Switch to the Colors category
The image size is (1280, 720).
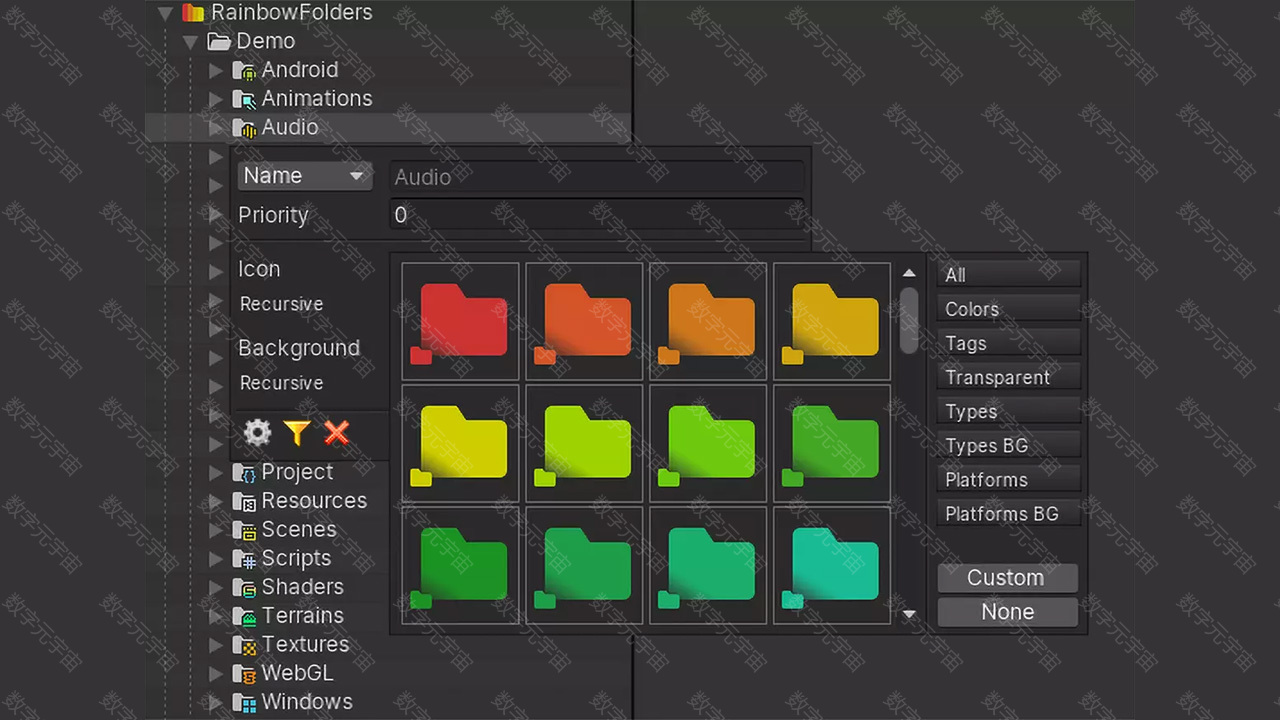1009,309
